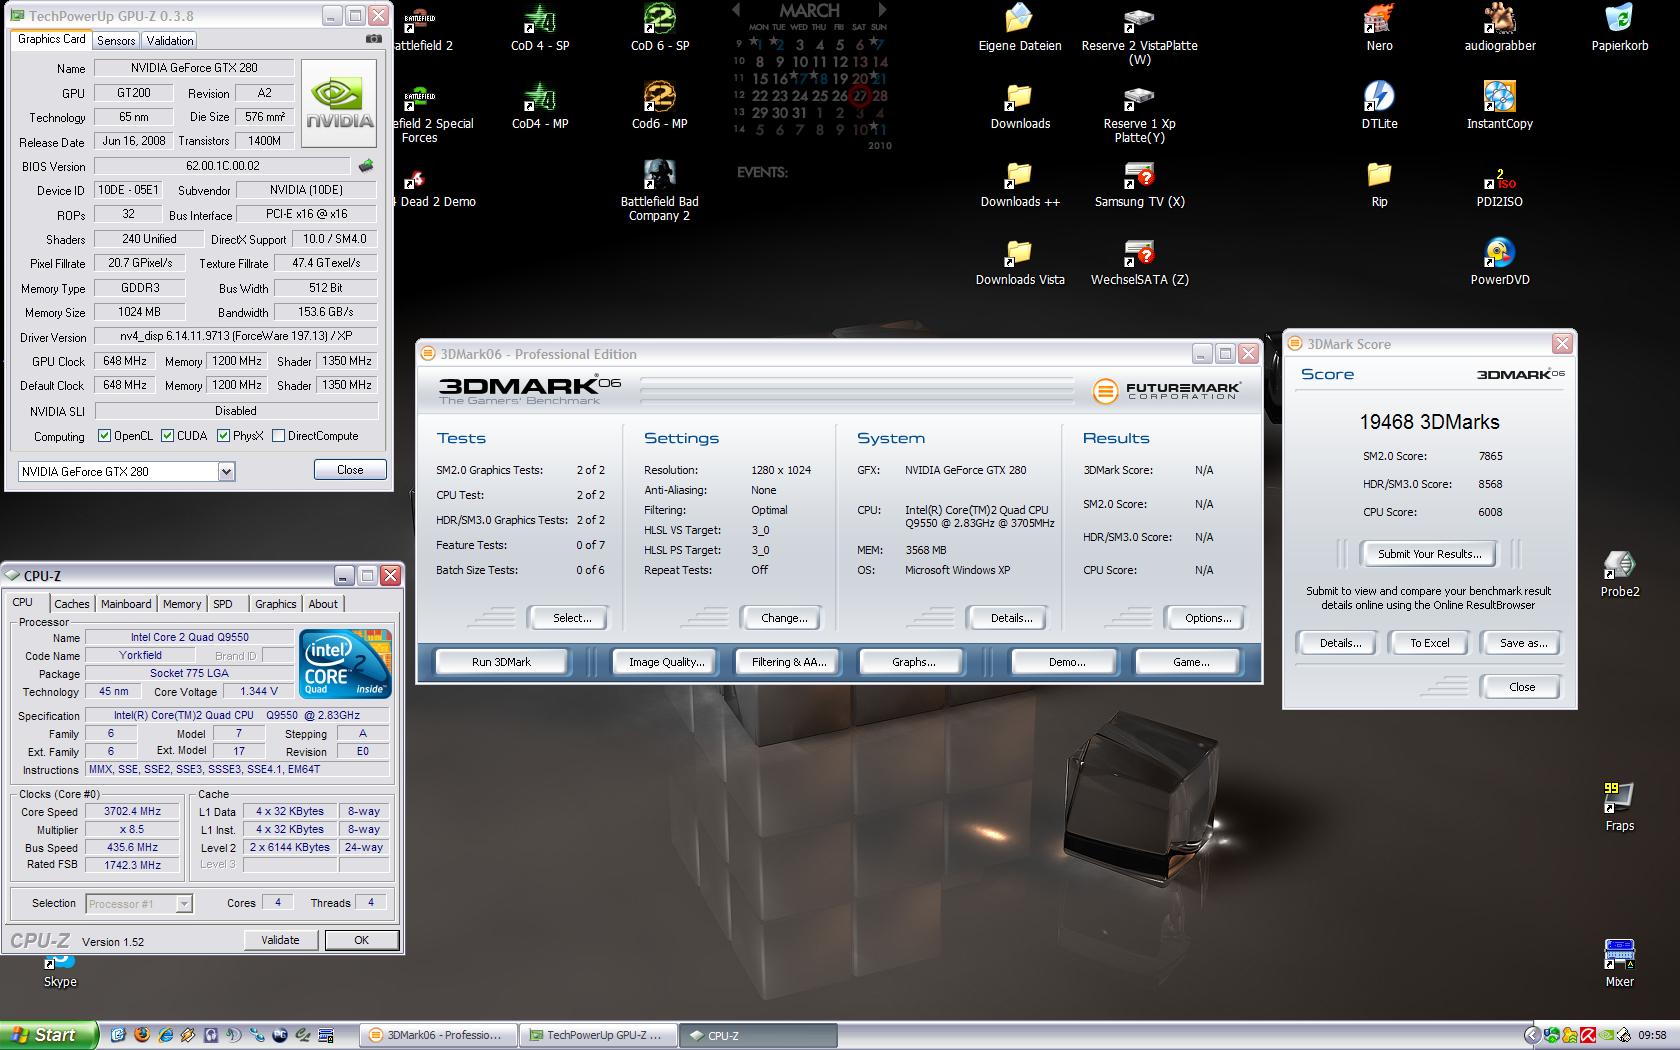Open the SPD tab in CPU-Z
The image size is (1680, 1050).
[x=223, y=604]
